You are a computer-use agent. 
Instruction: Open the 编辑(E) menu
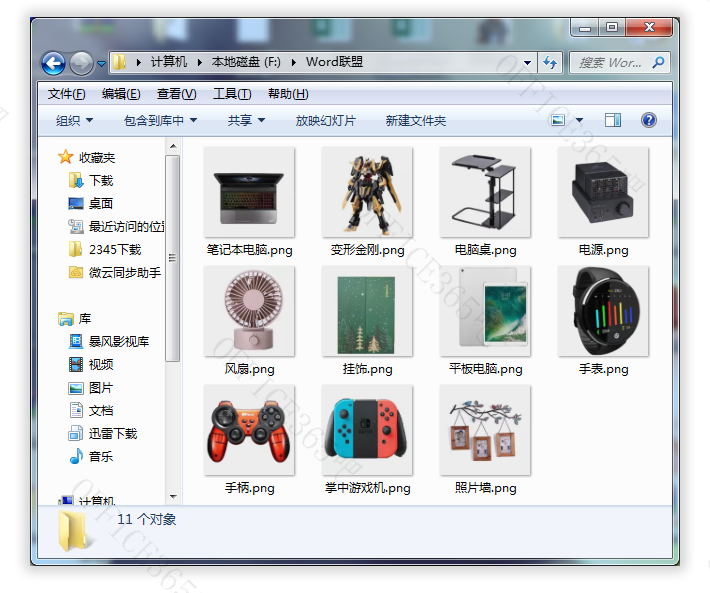(121, 94)
